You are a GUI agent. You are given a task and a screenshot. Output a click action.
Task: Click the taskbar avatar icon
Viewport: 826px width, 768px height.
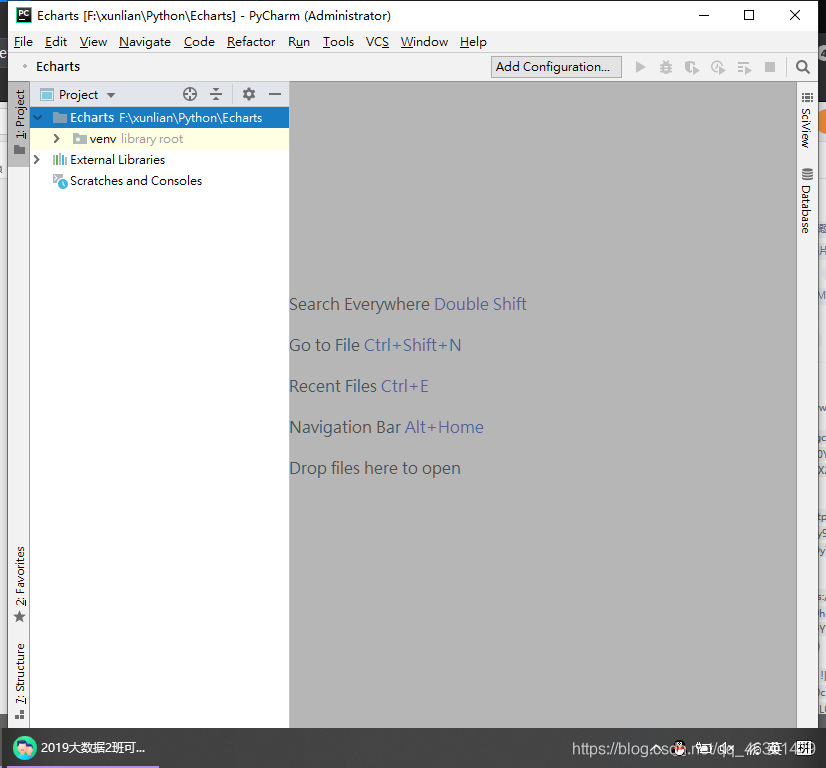[x=24, y=748]
